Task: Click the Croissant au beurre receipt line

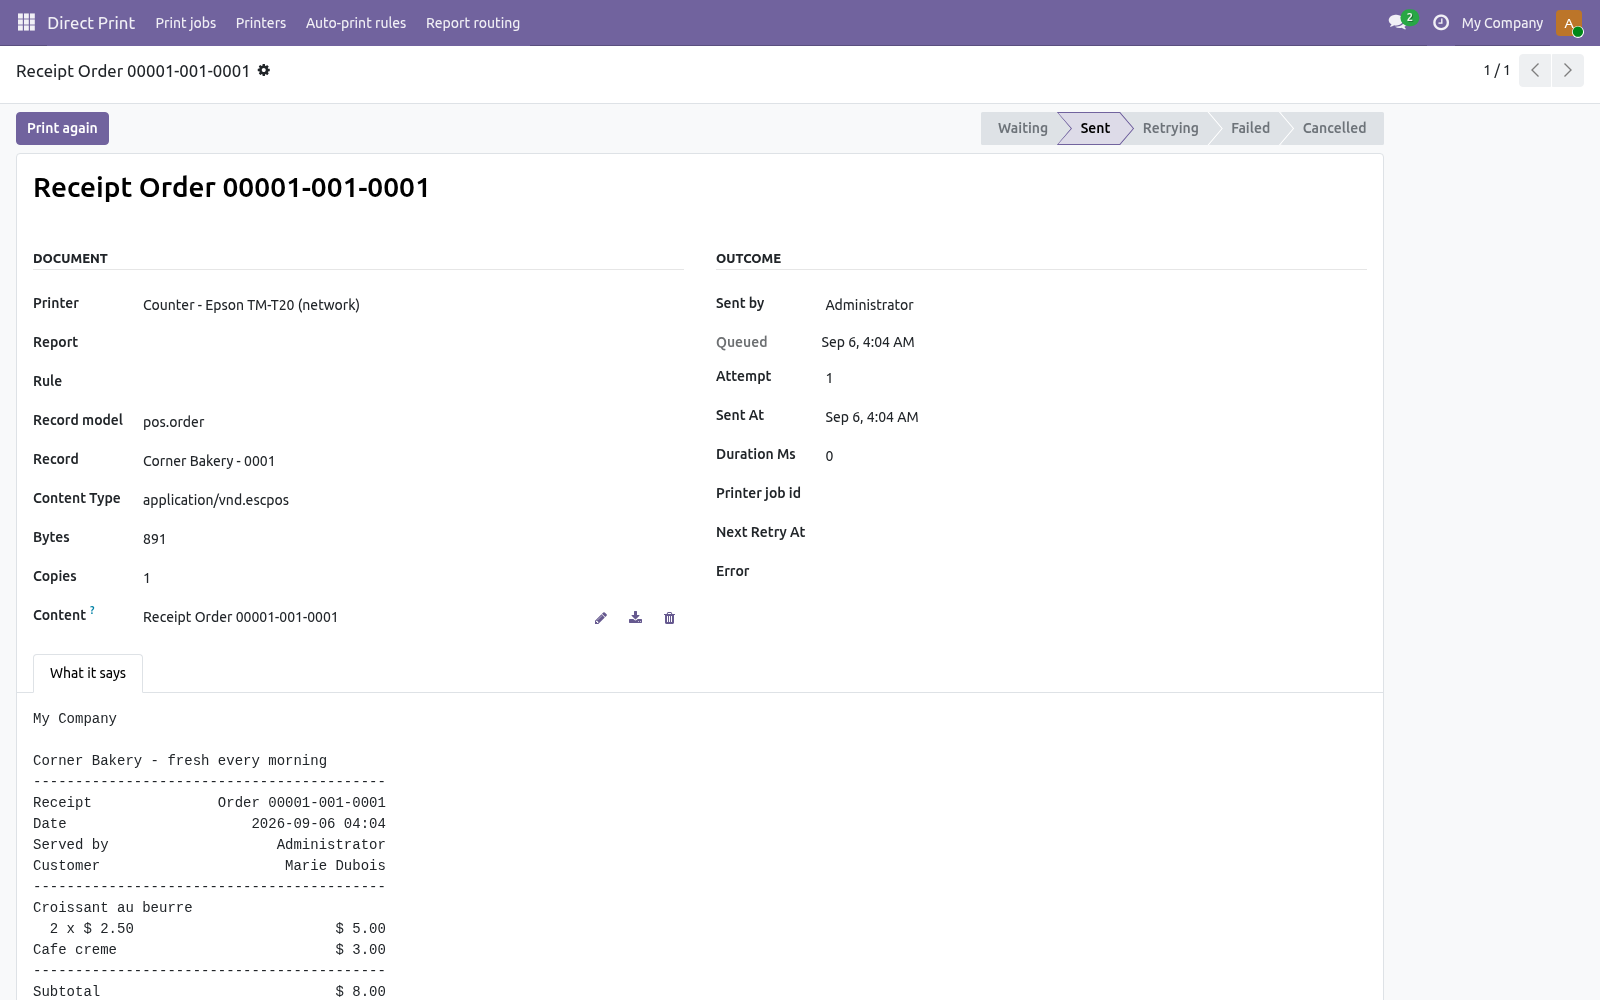Action: [x=113, y=908]
